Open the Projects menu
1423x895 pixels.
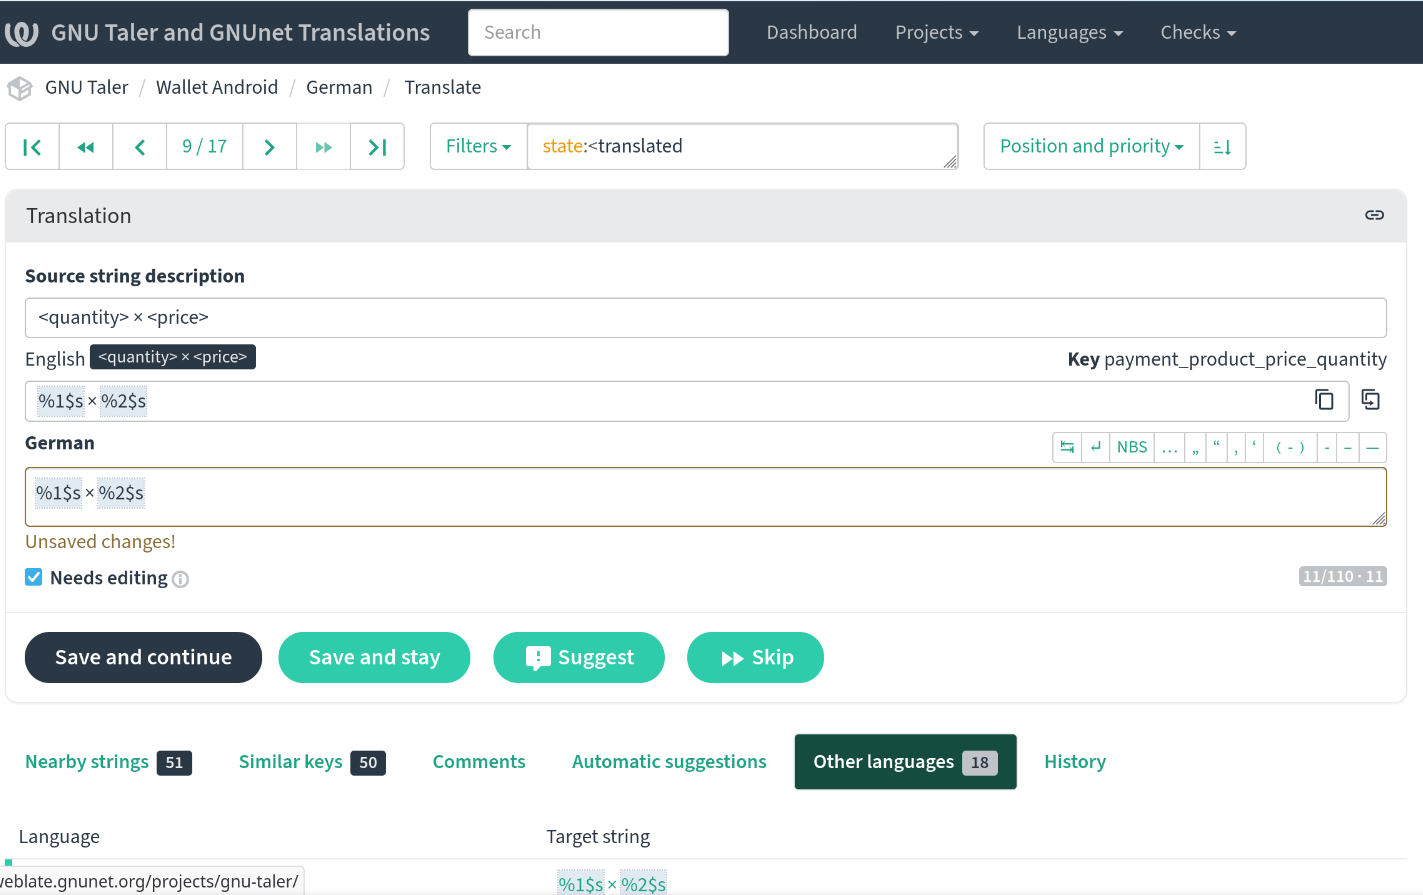[x=936, y=32]
